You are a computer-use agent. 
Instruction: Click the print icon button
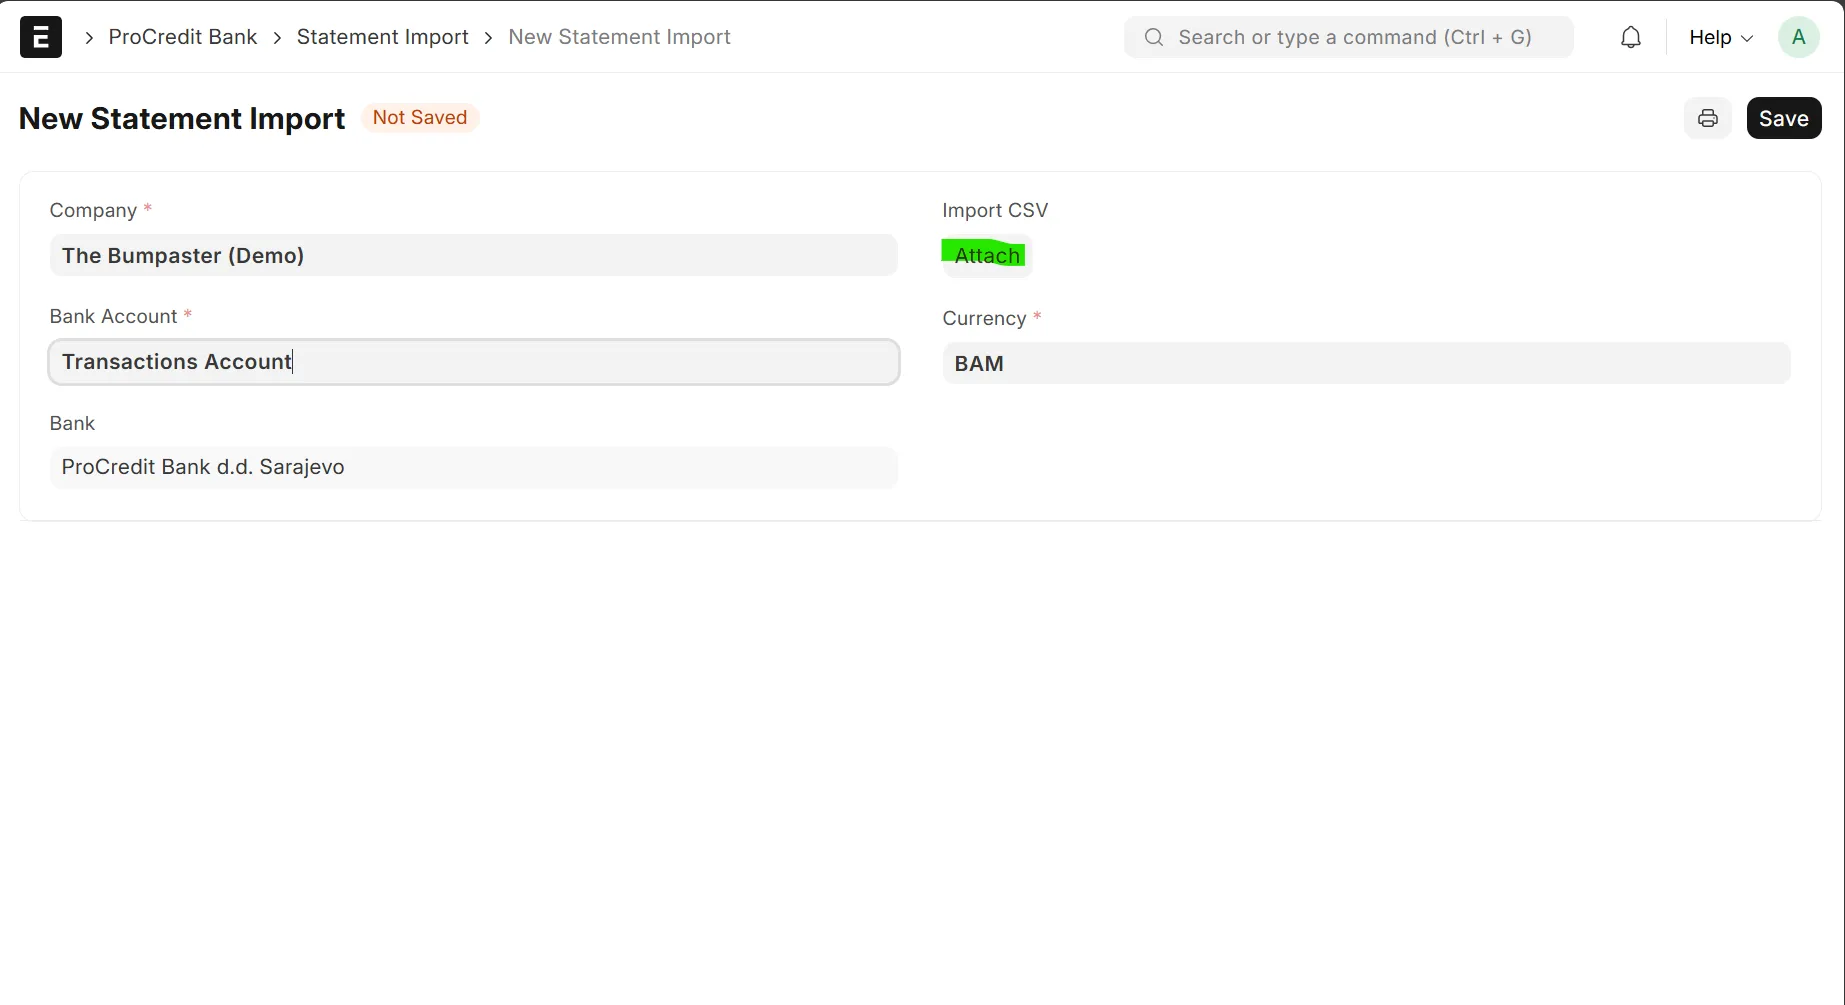pyautogui.click(x=1708, y=118)
